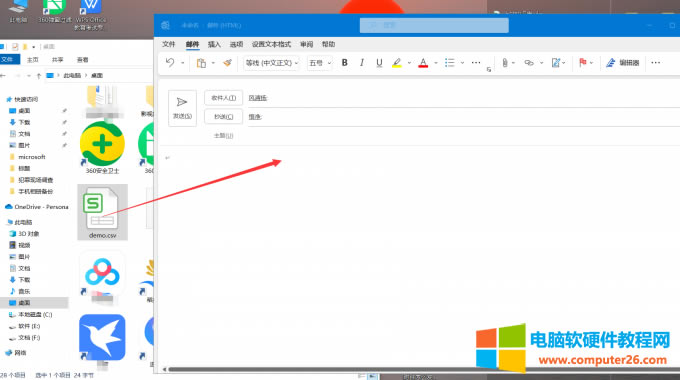Open the bulleted list icon
Viewport: 680px width, 380px height.
(450, 63)
